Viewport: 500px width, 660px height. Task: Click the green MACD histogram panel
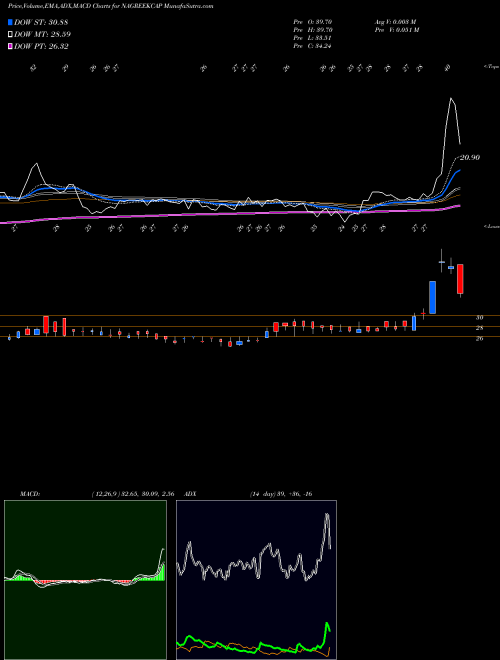coord(85,580)
